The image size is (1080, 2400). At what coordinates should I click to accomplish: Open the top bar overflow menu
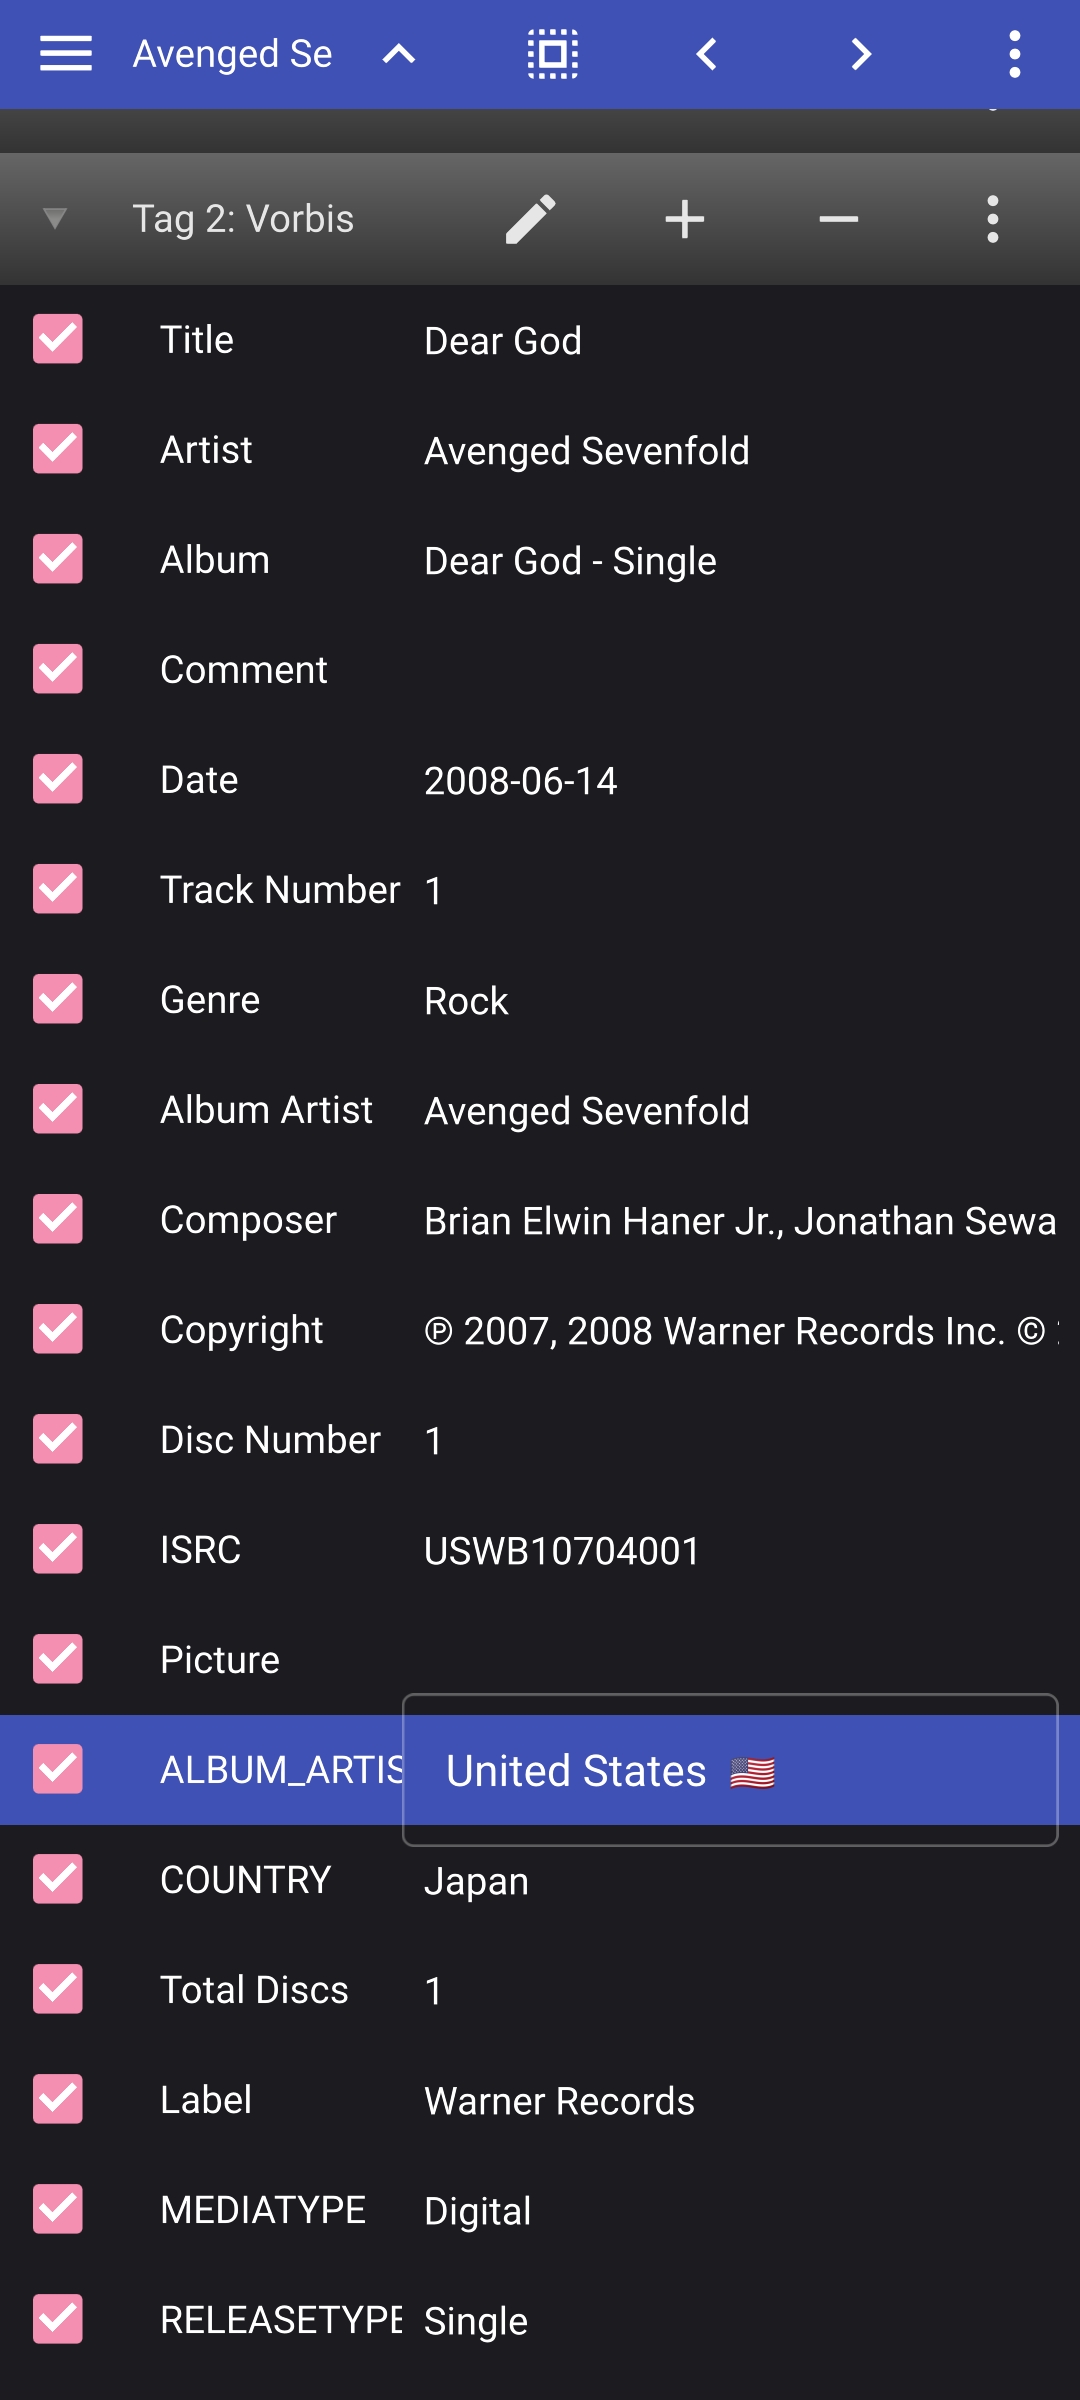click(1015, 54)
